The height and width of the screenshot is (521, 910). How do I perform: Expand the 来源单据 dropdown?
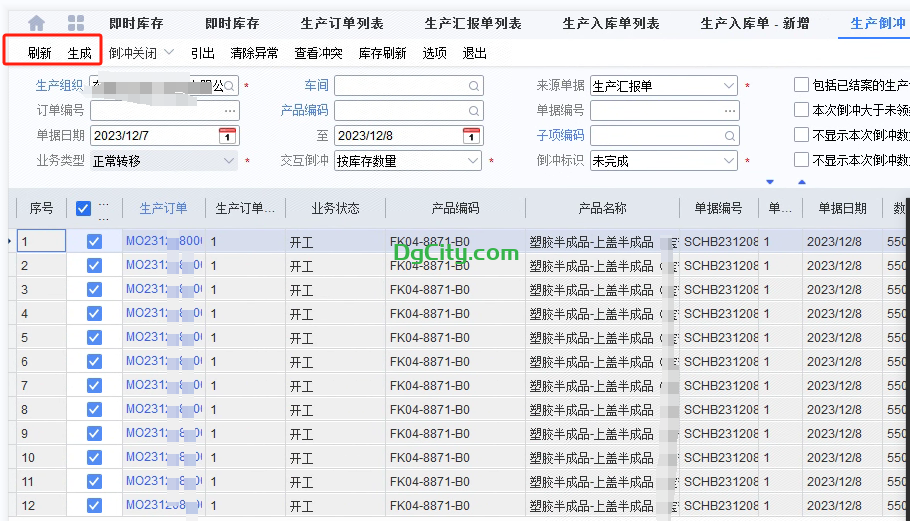(x=728, y=86)
